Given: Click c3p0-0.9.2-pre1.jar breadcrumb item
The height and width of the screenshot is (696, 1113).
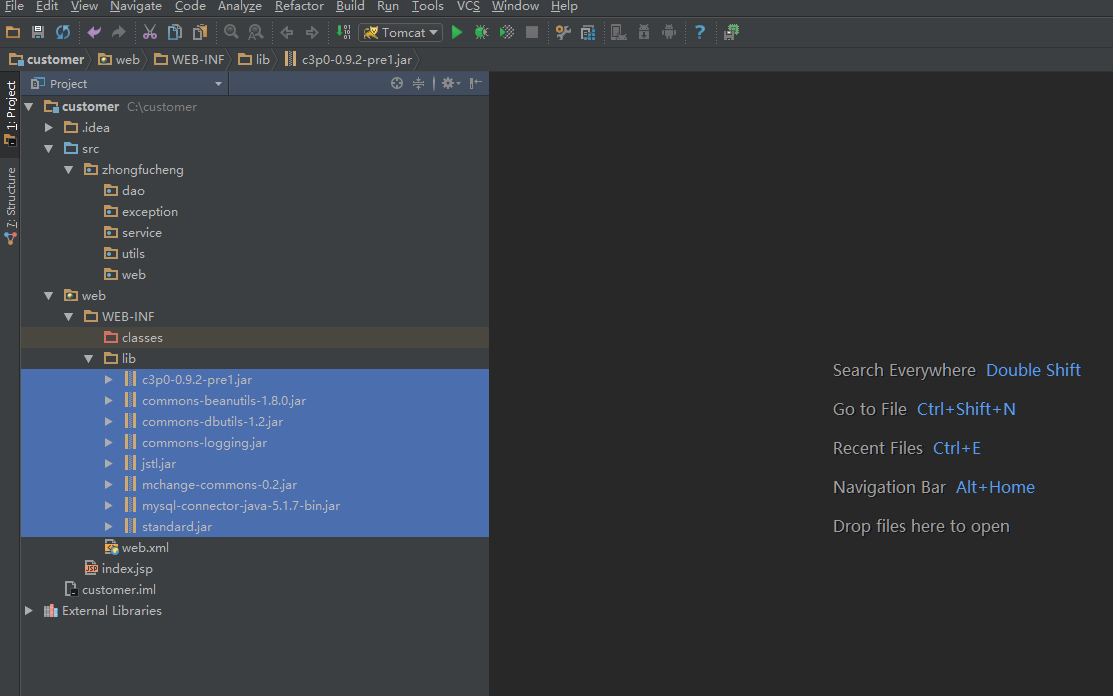Looking at the screenshot, I should pos(349,60).
